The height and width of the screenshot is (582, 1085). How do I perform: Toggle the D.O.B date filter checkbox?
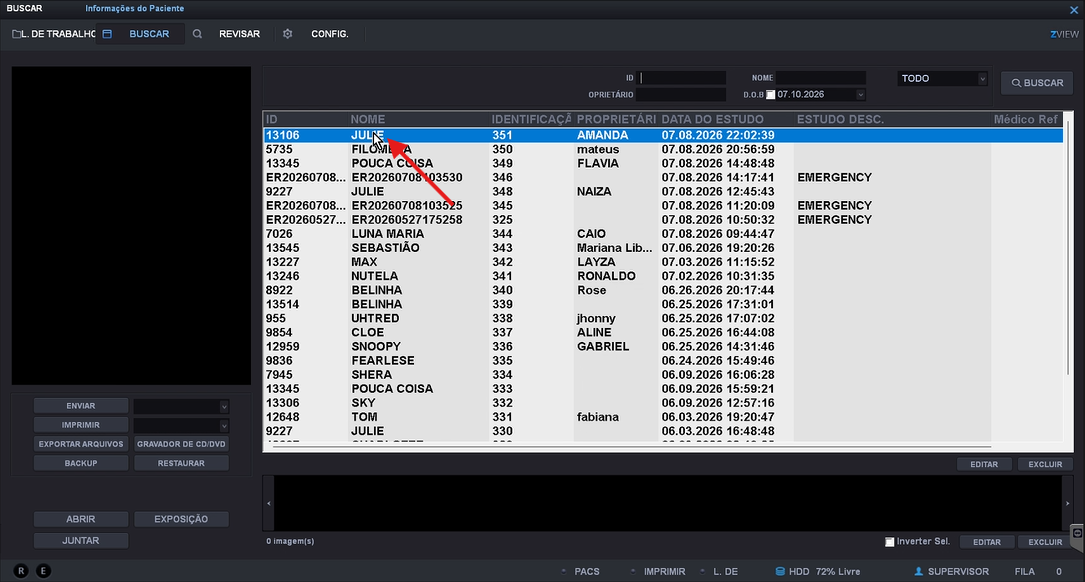pos(770,95)
